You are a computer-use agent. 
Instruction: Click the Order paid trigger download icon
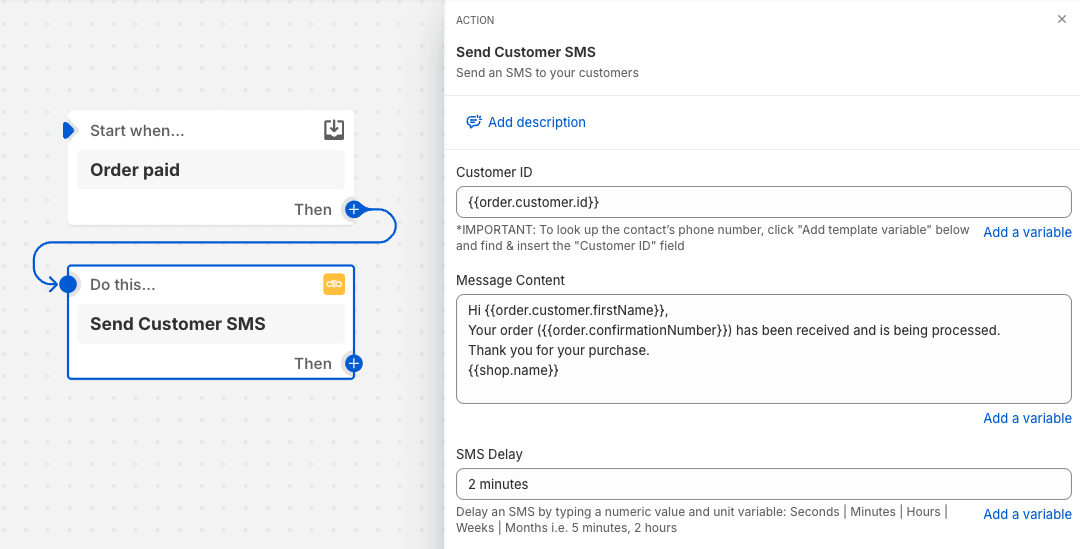[x=334, y=130]
